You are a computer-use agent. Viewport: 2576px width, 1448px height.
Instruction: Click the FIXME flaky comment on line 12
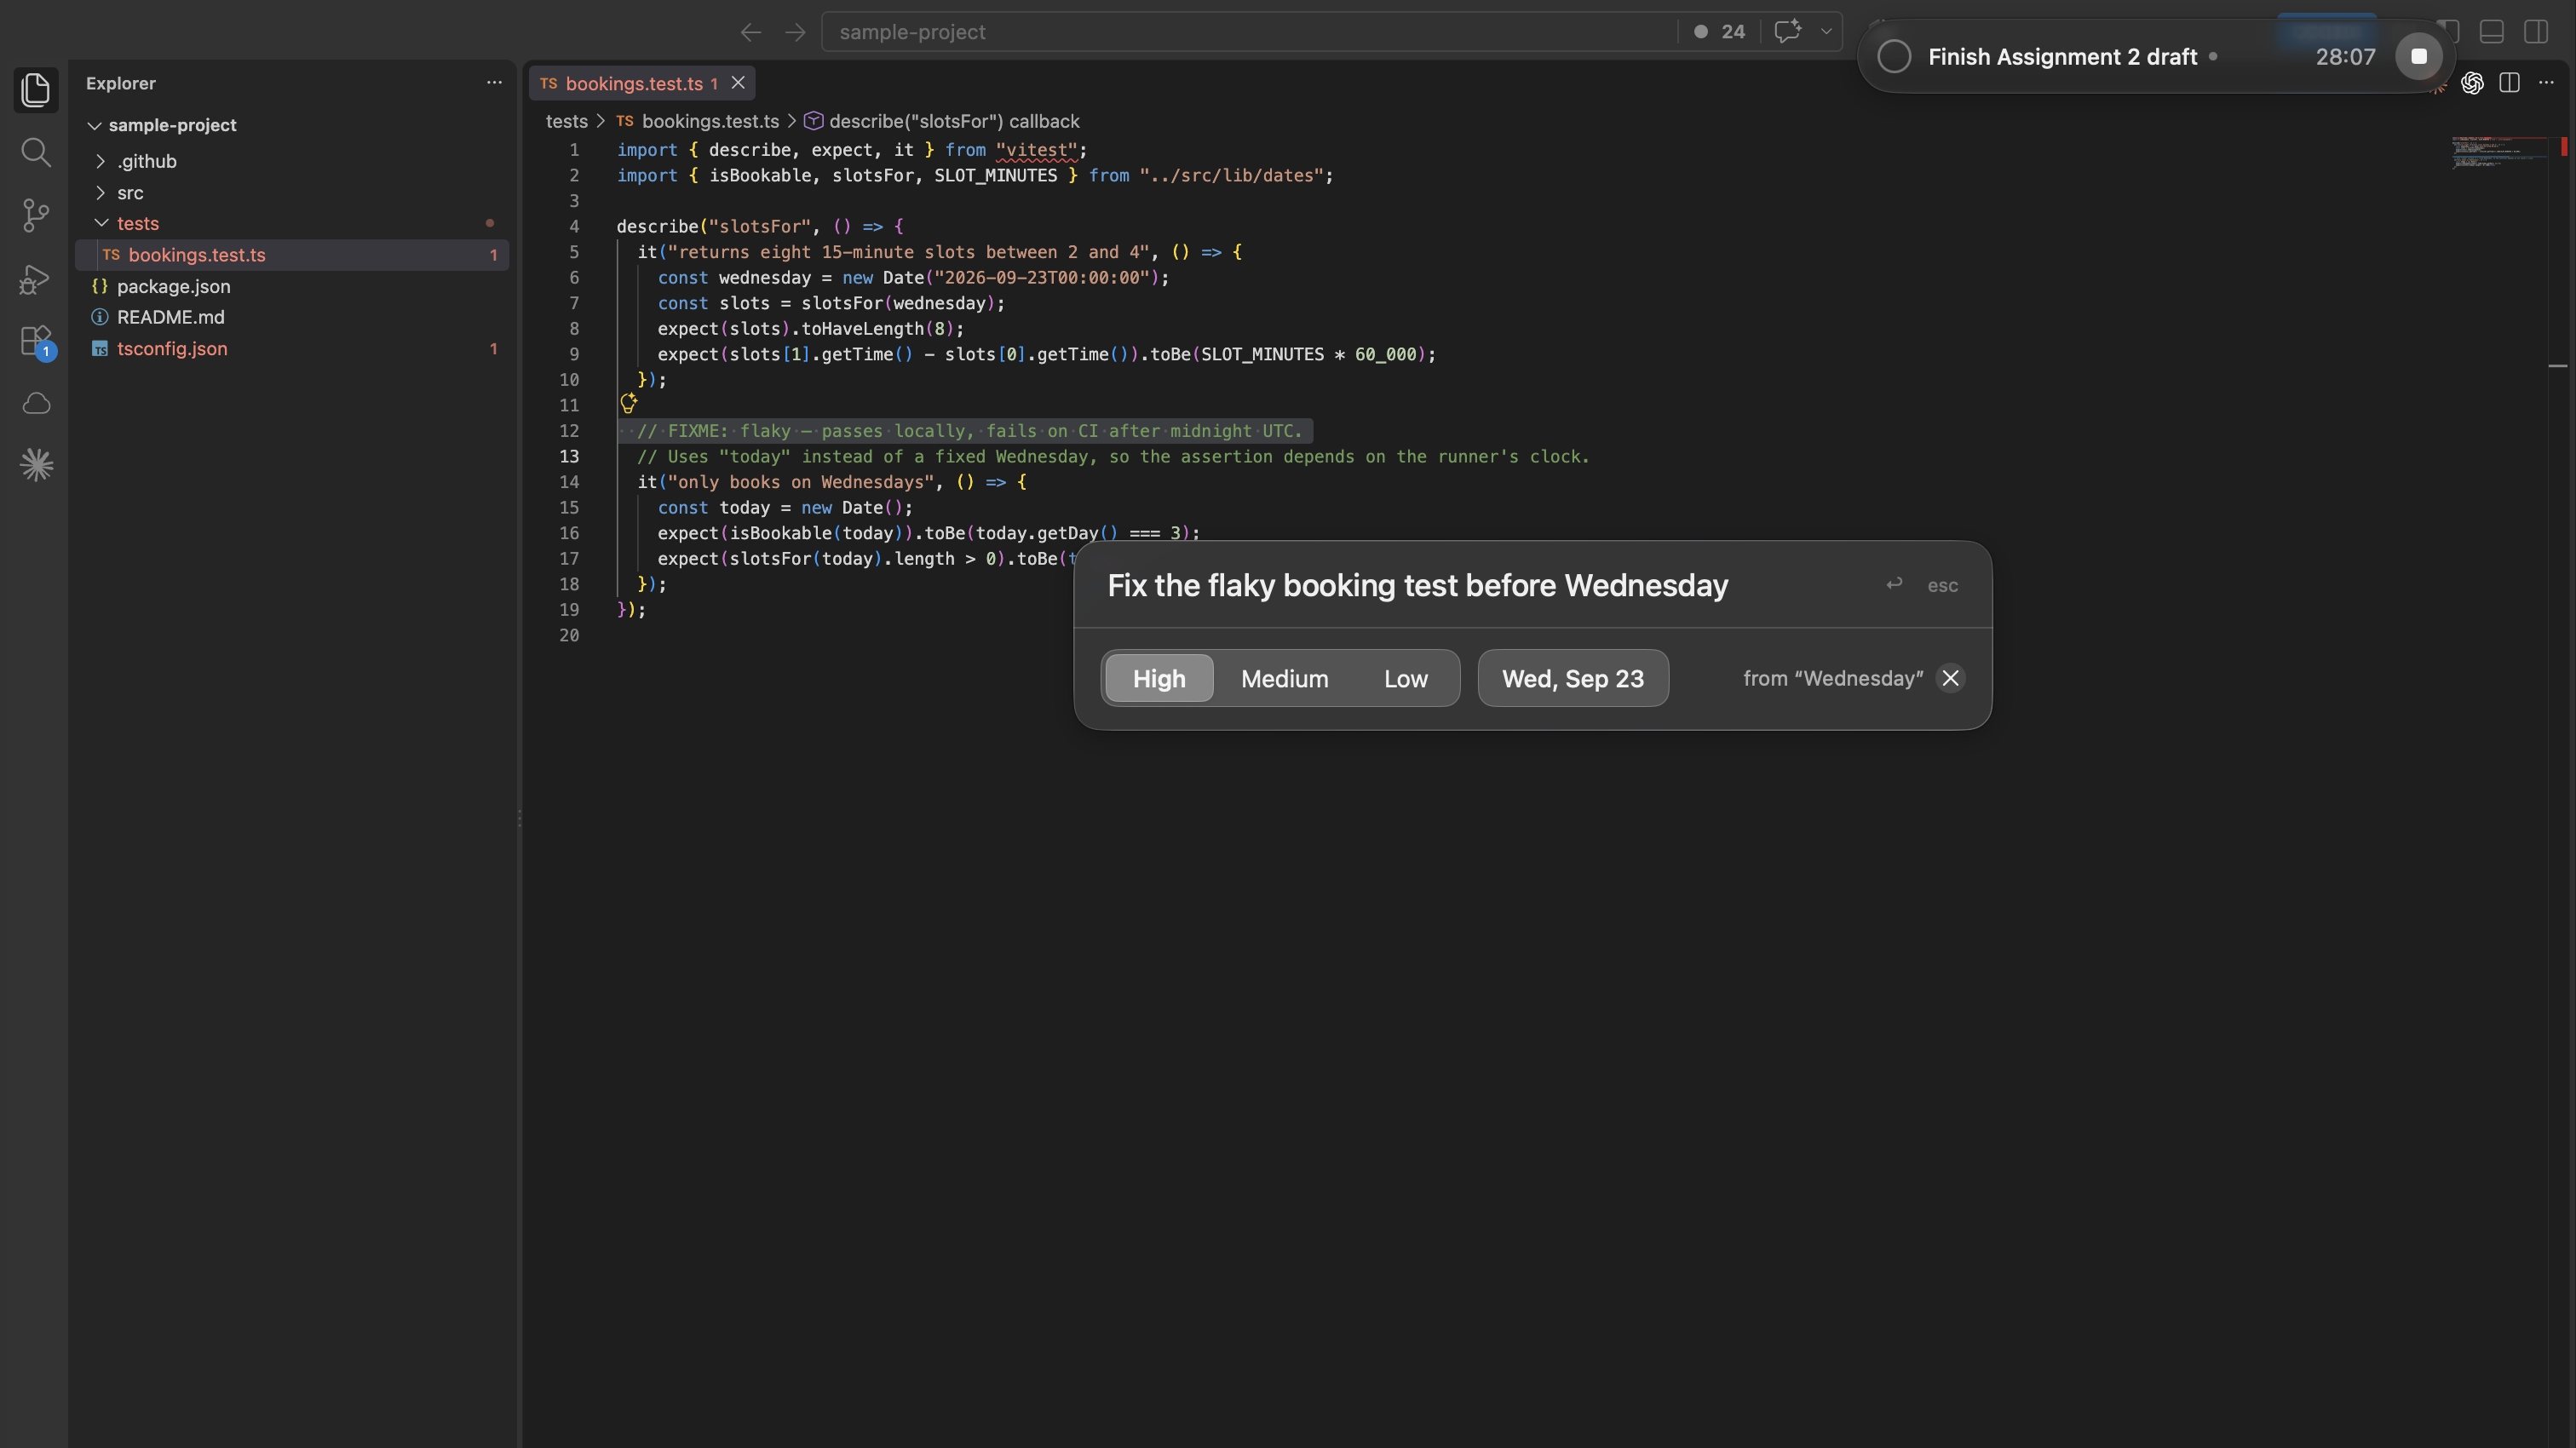[969, 431]
